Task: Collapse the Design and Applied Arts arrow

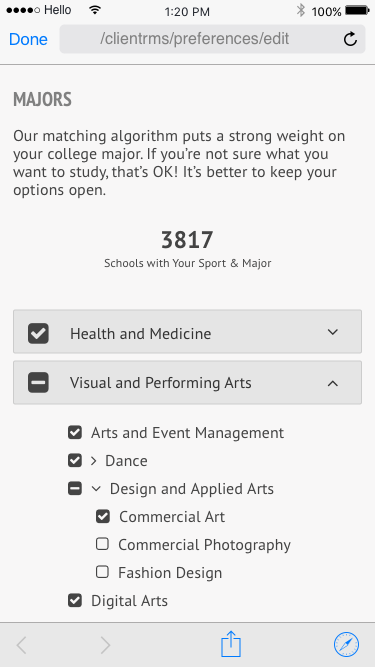Action: [x=97, y=489]
